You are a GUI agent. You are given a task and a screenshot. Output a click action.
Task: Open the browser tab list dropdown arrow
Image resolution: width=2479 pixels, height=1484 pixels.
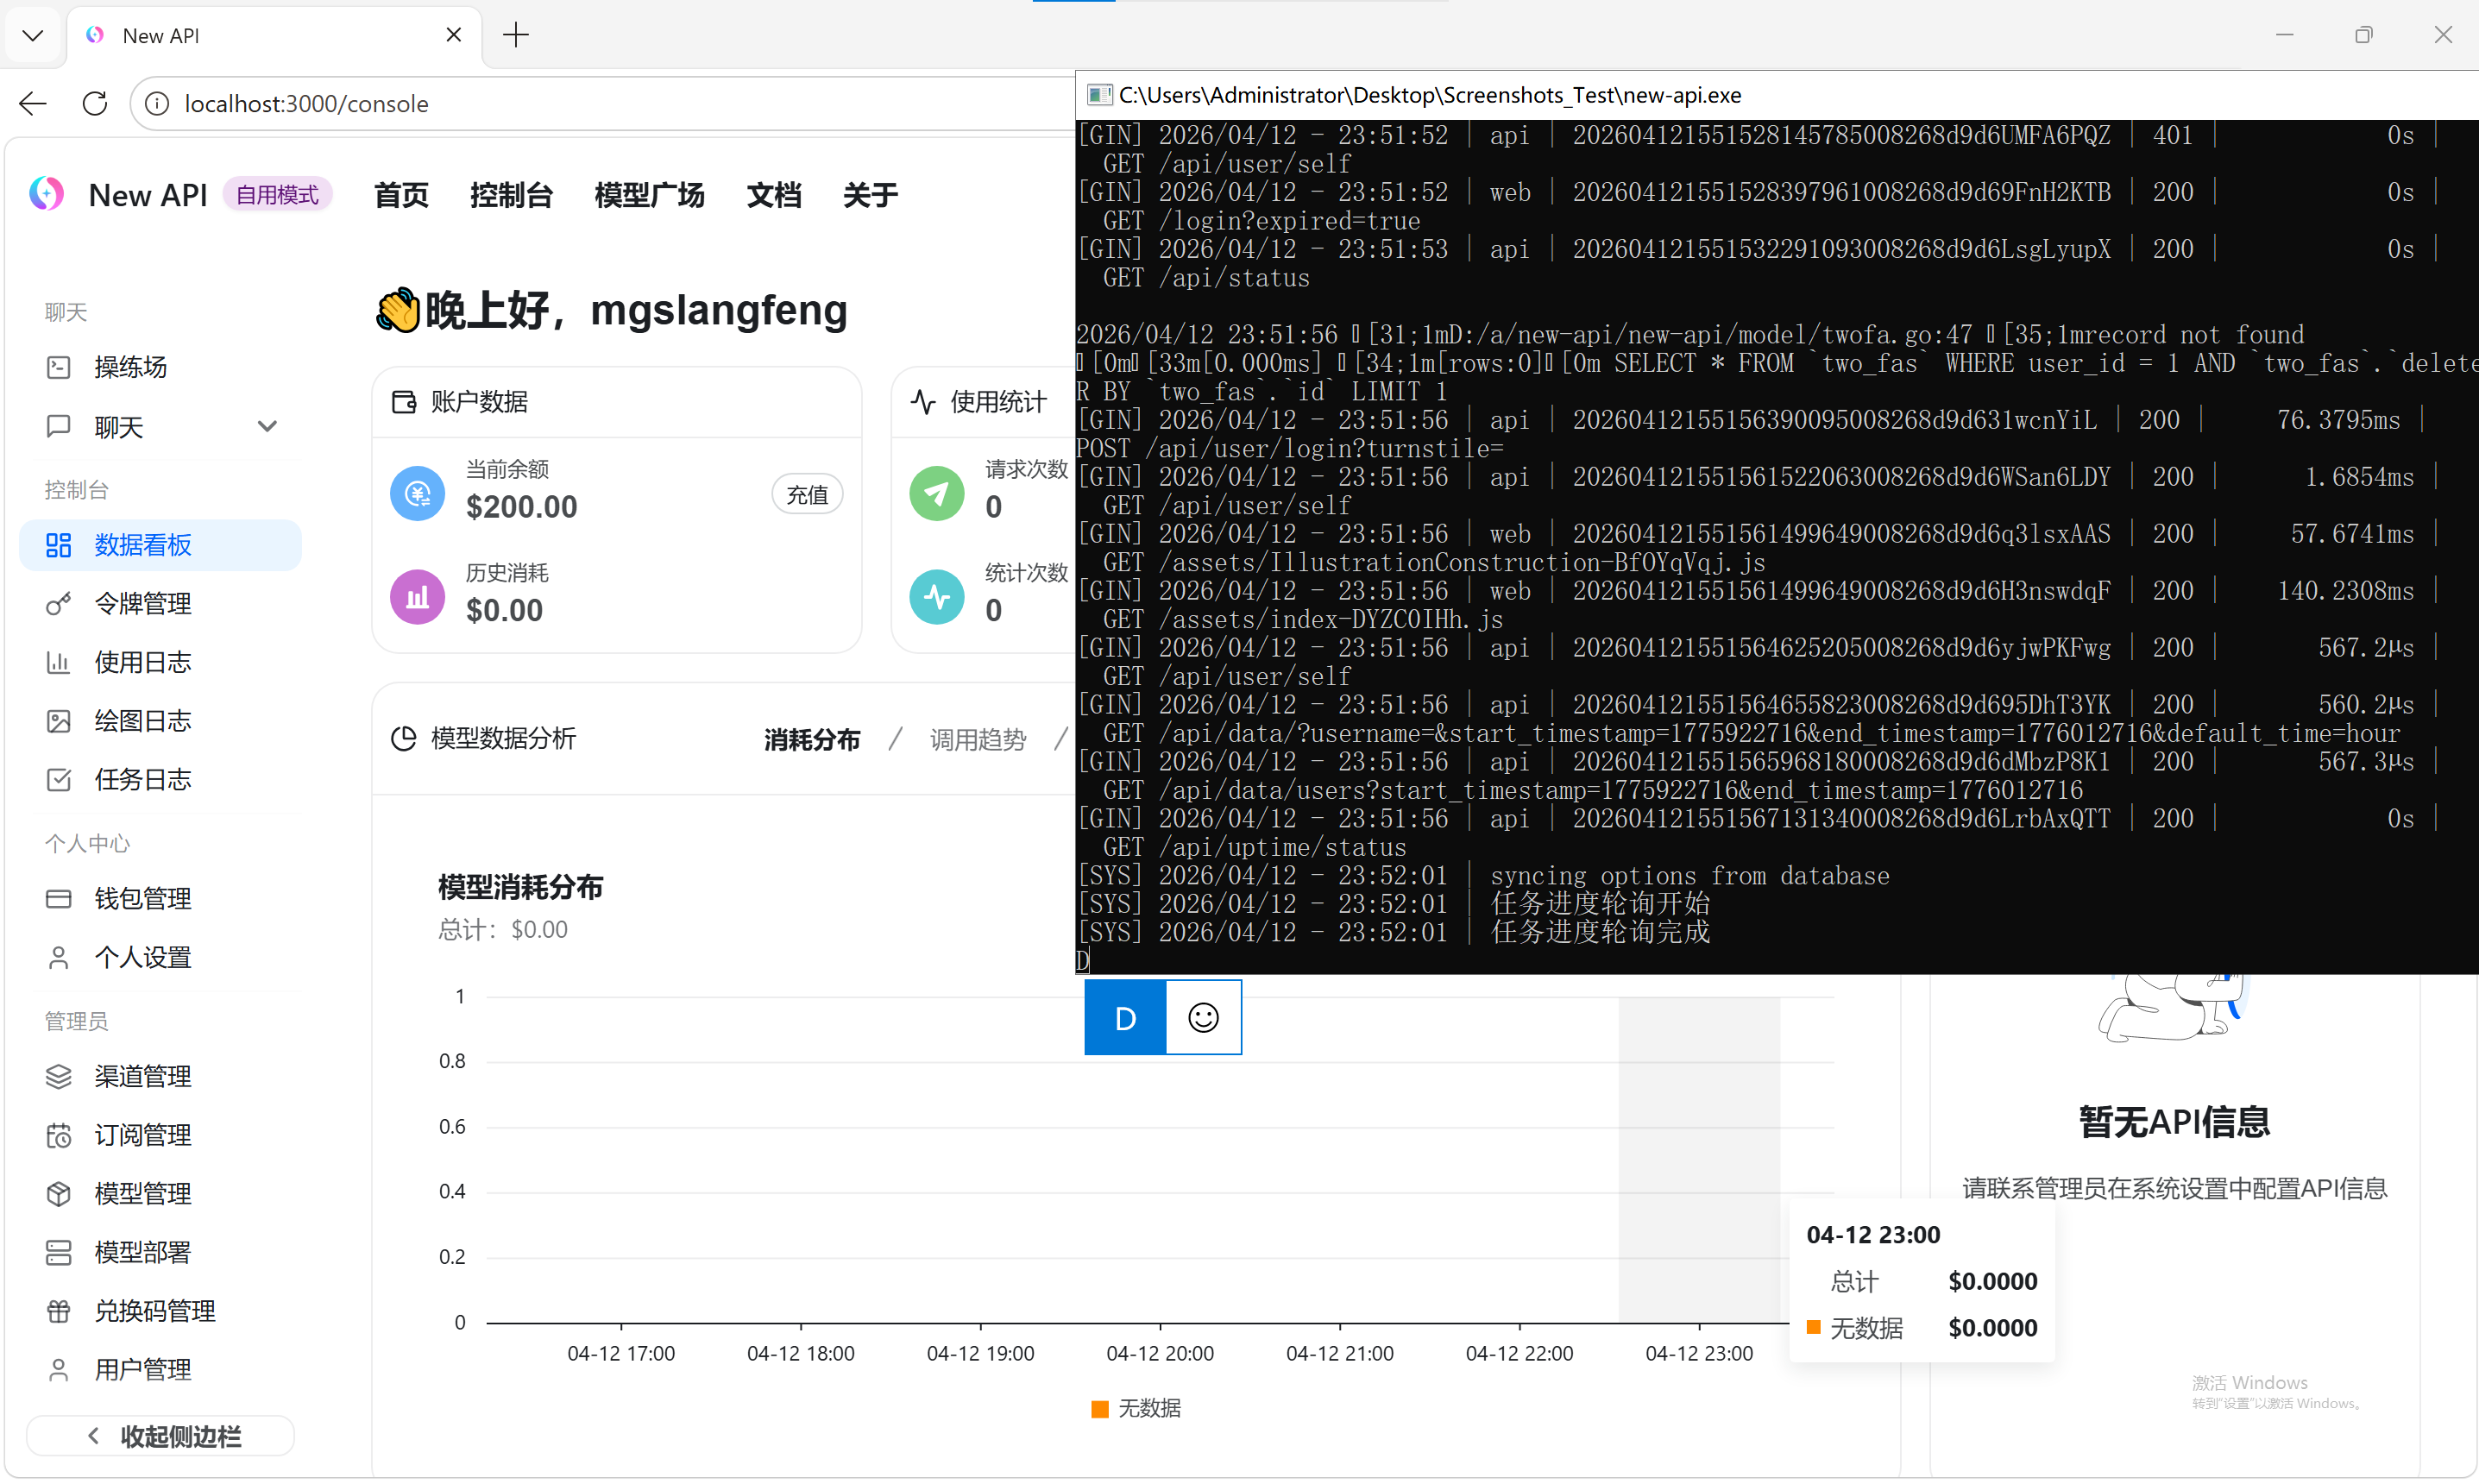[32, 36]
